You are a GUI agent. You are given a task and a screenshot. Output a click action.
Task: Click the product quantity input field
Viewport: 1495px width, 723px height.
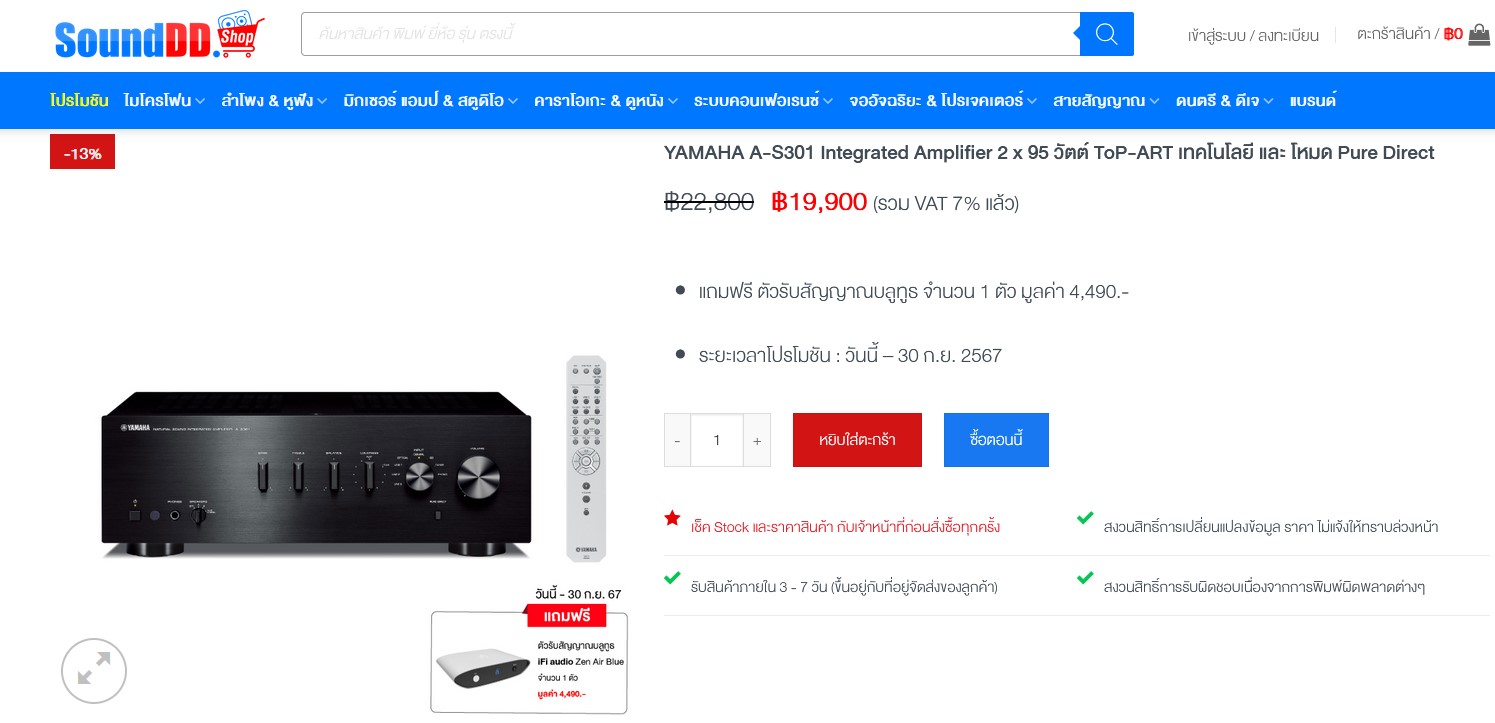click(x=717, y=440)
